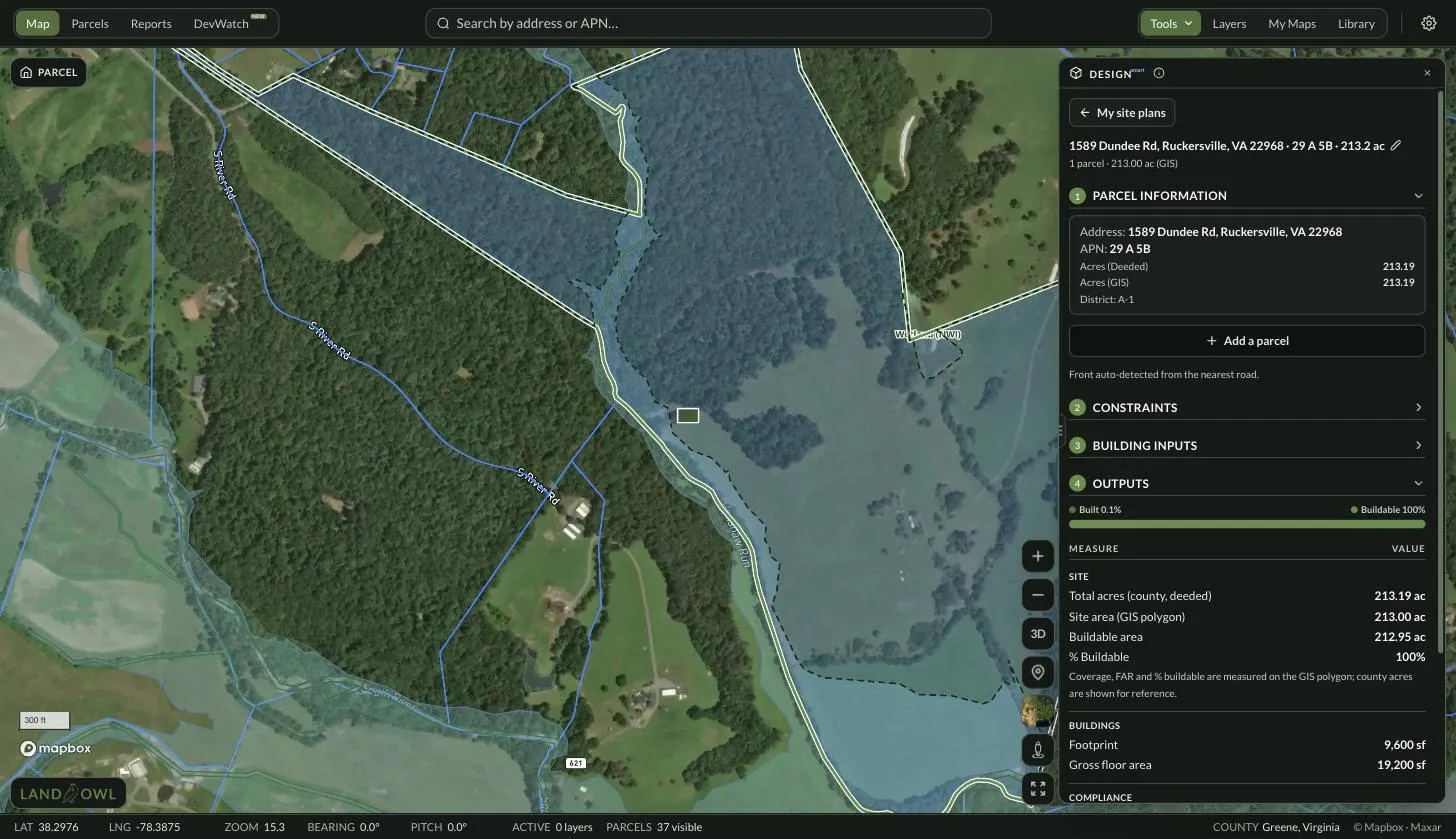Switch the map to 3D view
1456x839 pixels.
coord(1038,634)
